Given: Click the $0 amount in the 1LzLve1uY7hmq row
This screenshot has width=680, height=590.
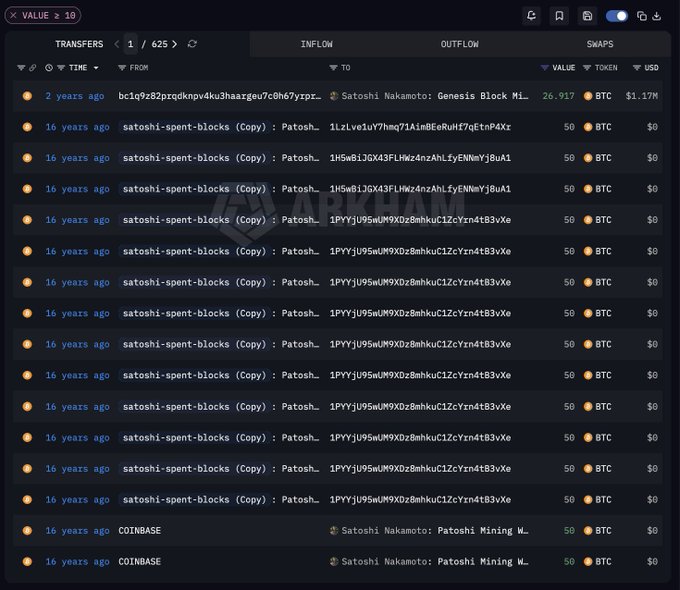Looking at the screenshot, I should coord(652,127).
